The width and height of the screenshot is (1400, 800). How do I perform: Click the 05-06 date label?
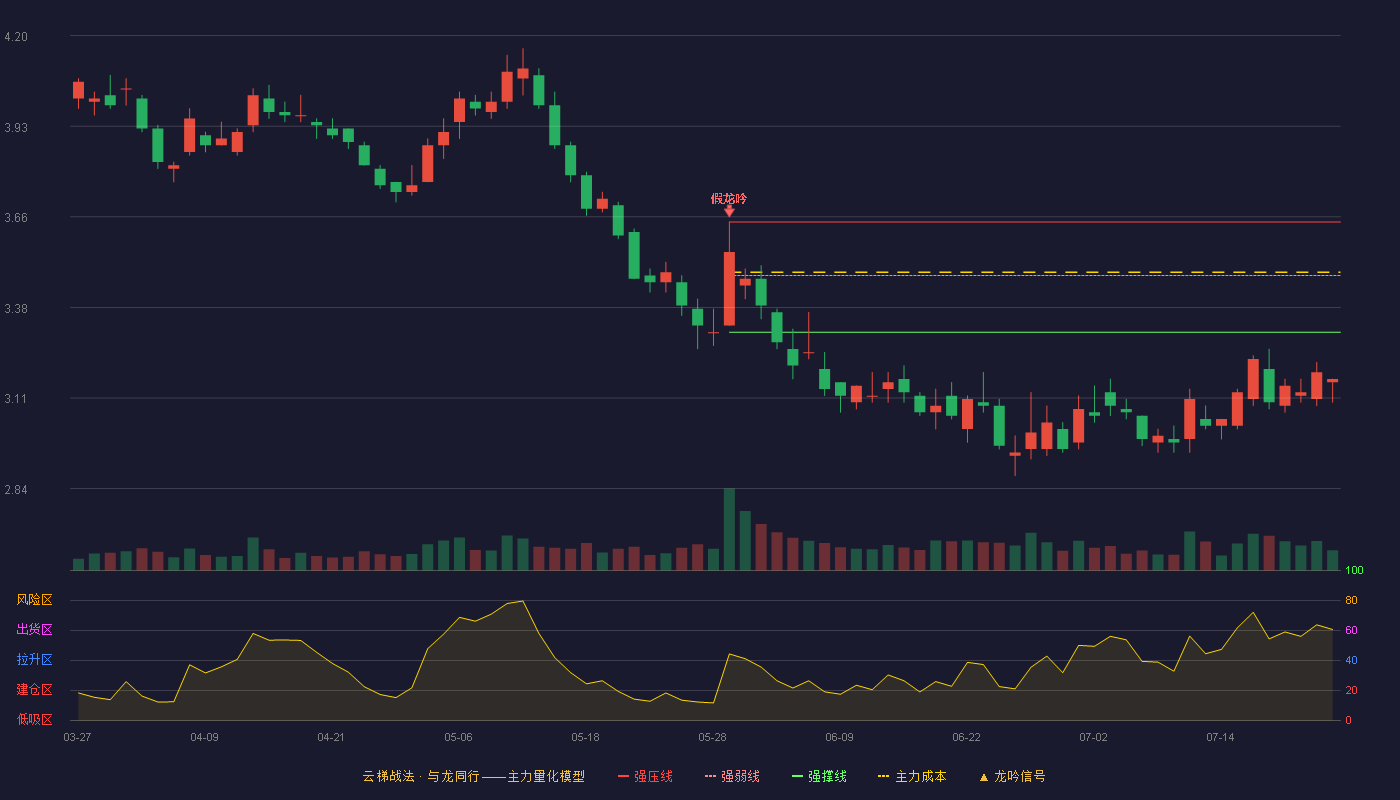458,737
